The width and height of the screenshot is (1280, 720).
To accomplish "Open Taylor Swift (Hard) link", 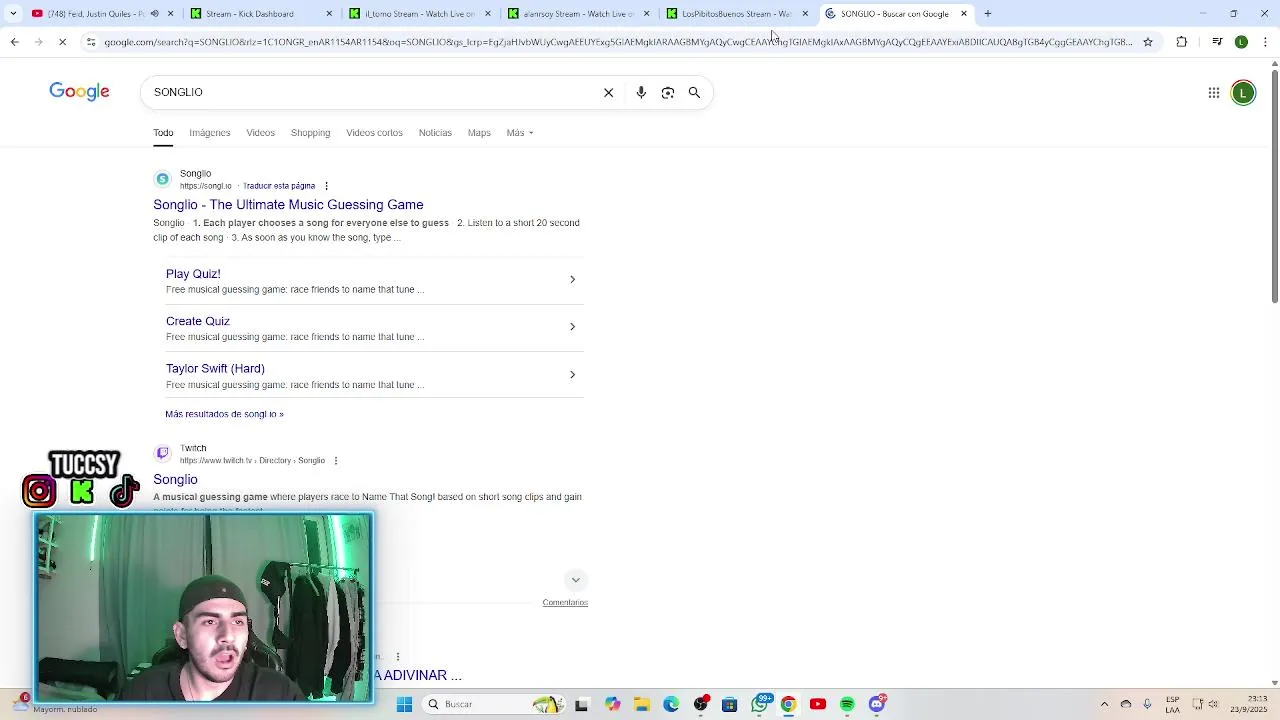I will [x=215, y=369].
